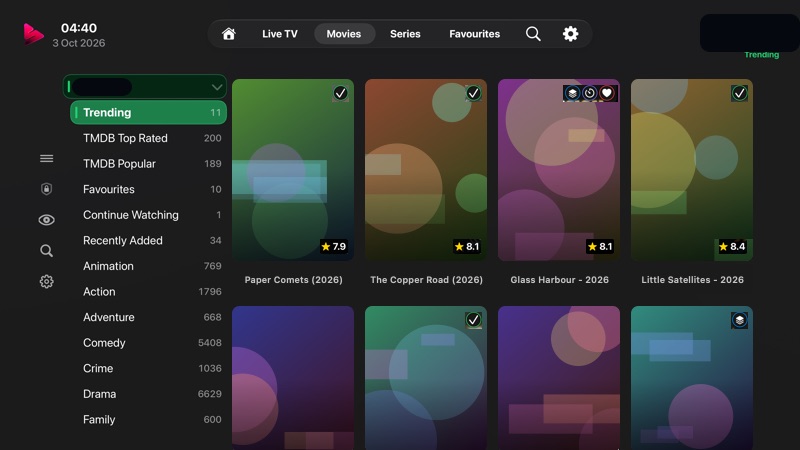Toggle watched checkmark on The Copper Road
800x450 pixels.
[x=473, y=93]
